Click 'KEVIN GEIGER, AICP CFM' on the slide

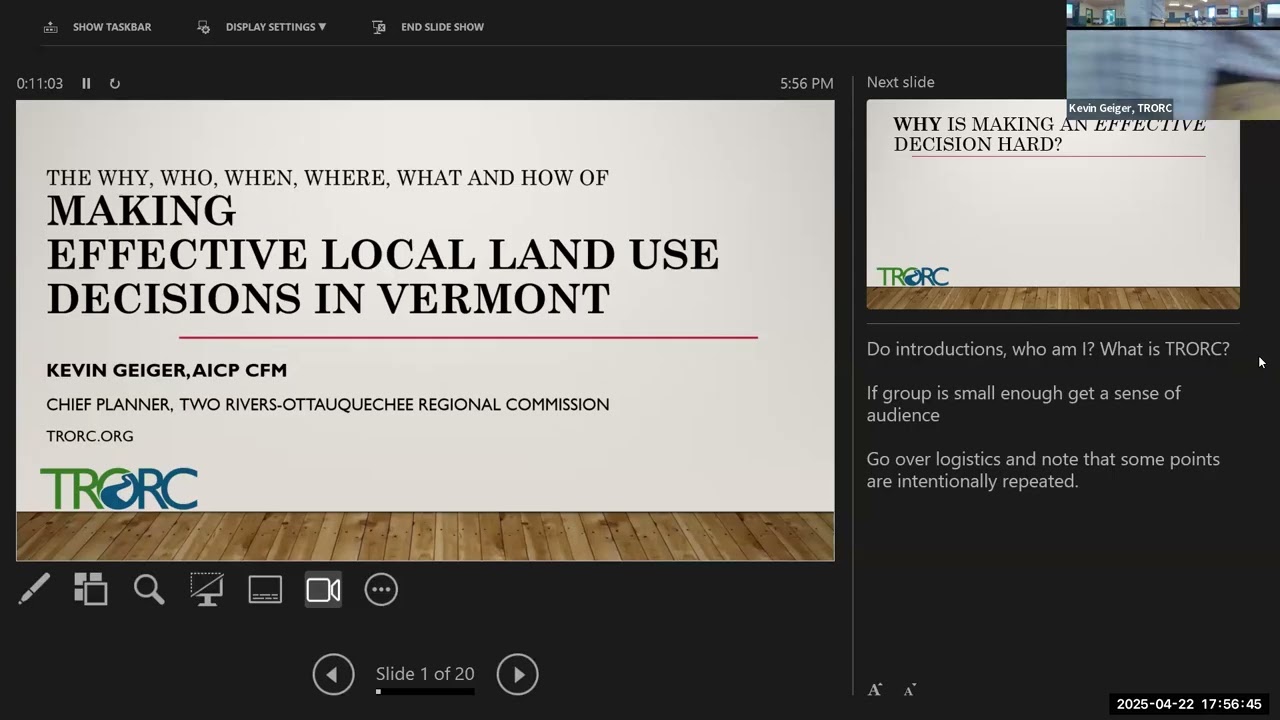(167, 370)
